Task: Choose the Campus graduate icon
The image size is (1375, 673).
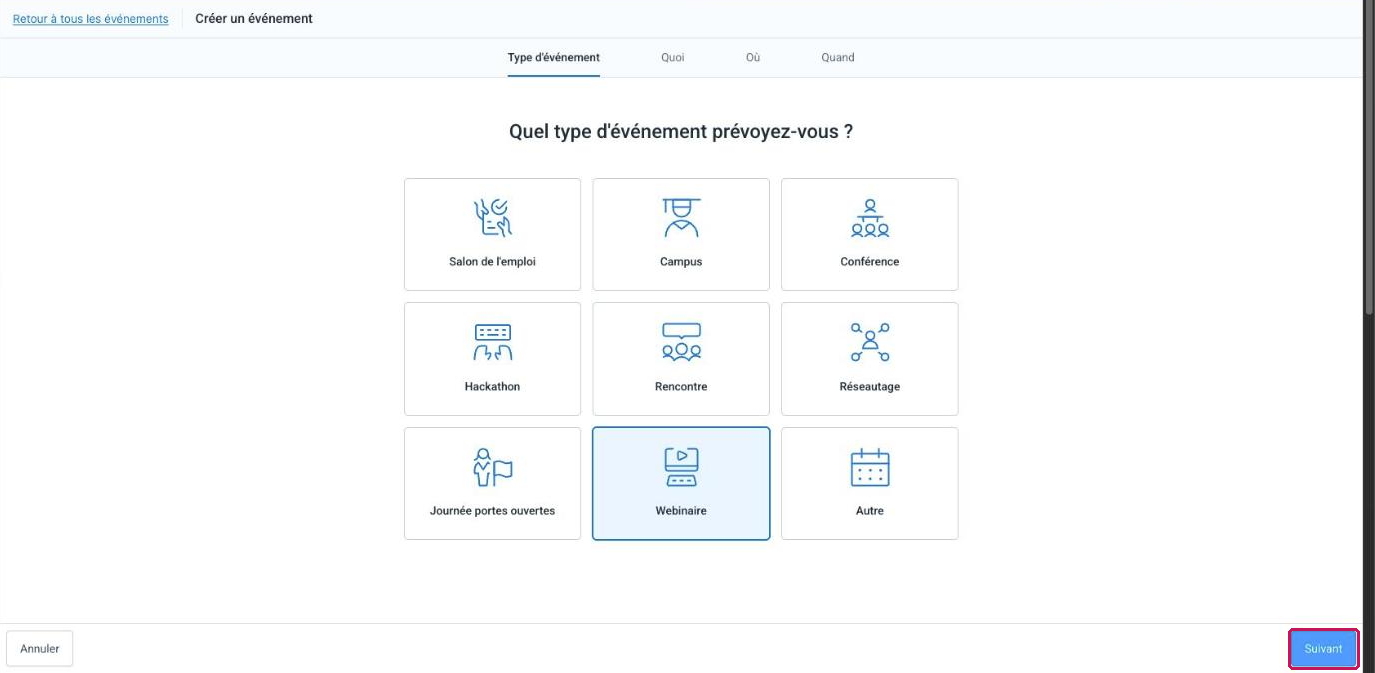Action: 681,218
